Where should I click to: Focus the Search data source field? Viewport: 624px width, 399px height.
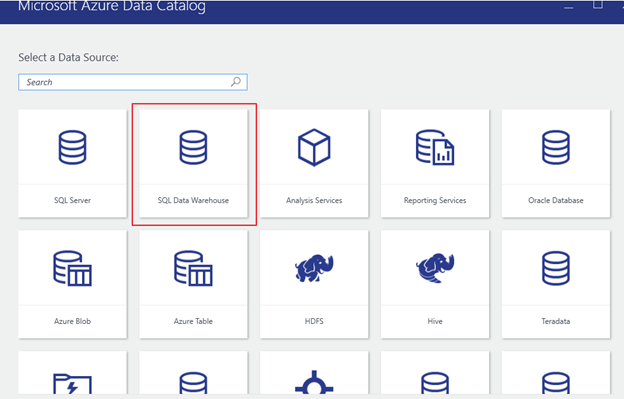(133, 82)
